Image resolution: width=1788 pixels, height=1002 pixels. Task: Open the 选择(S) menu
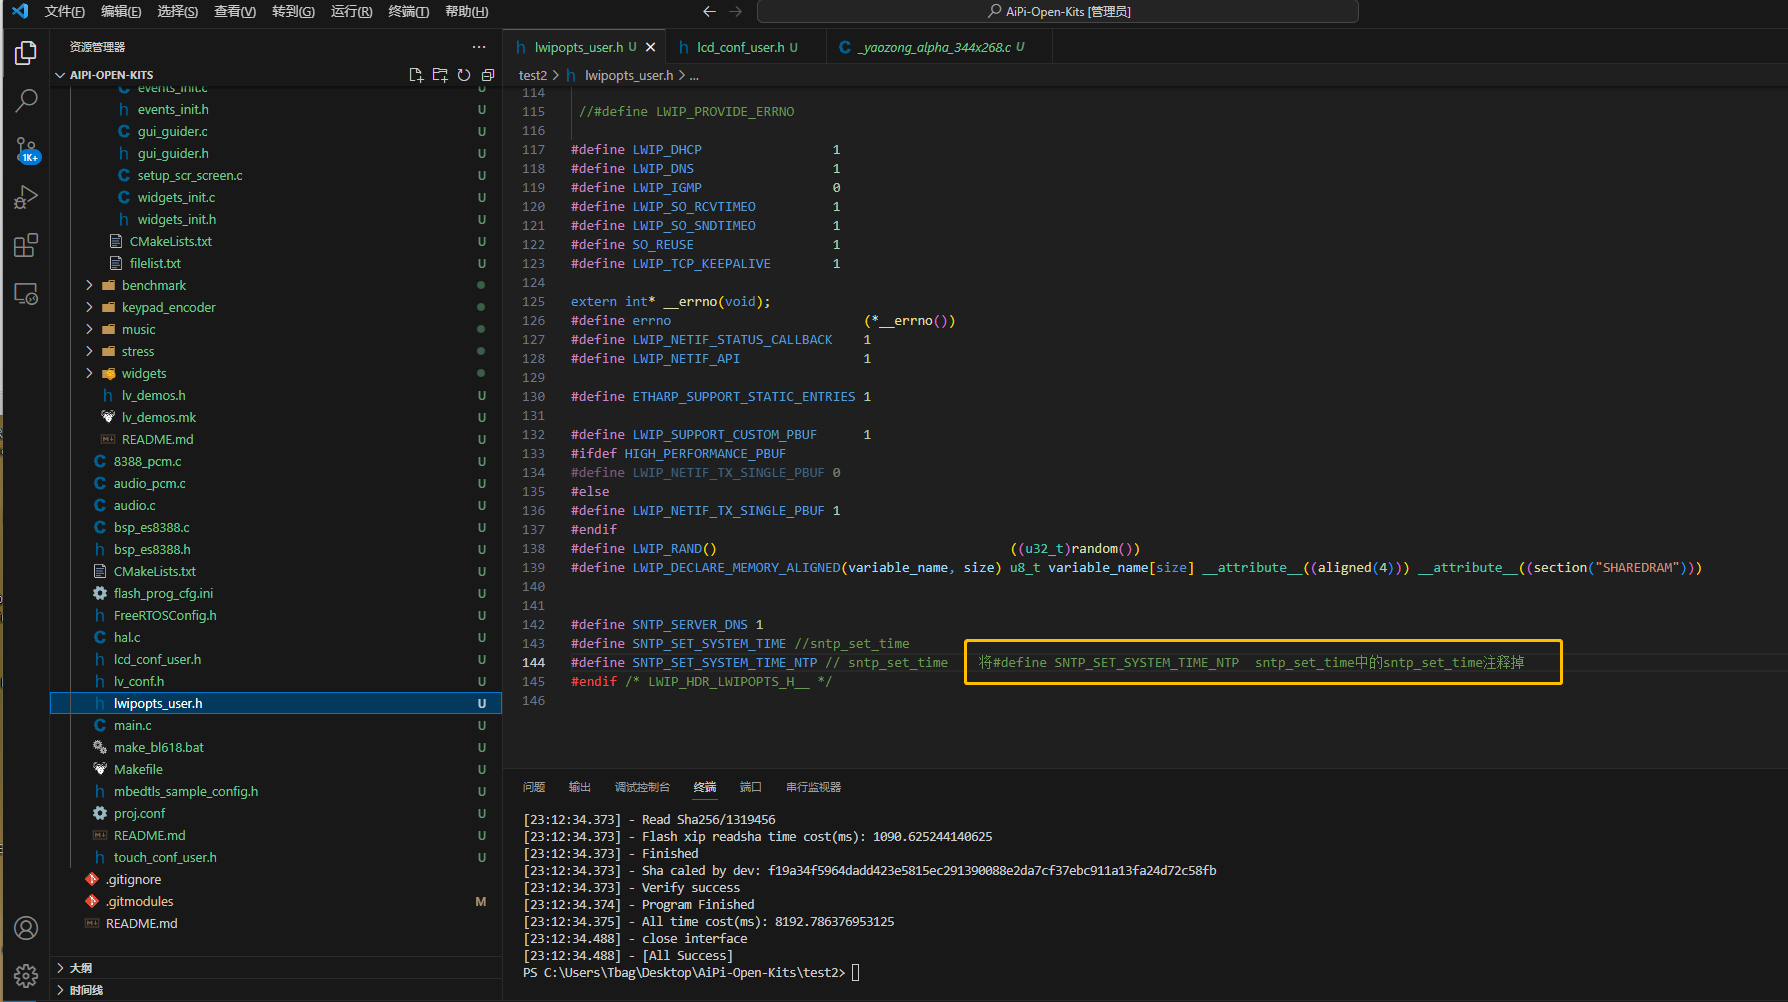(178, 11)
